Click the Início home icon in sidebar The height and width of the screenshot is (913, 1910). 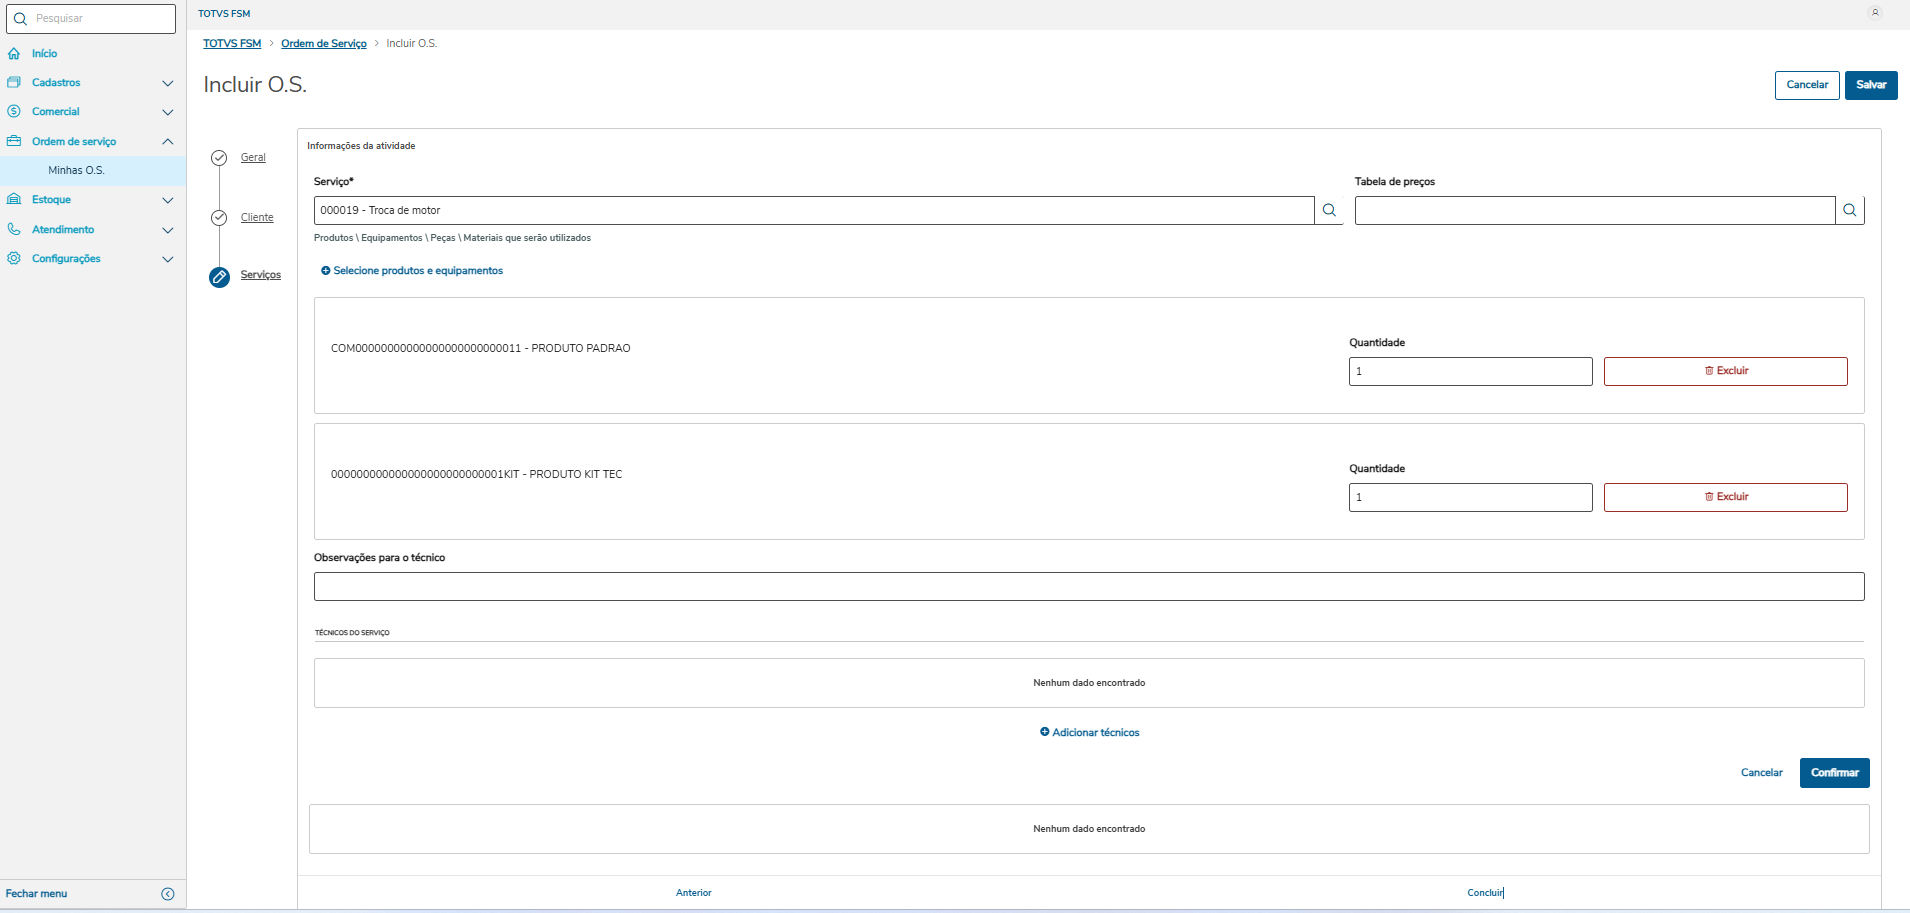click(x=14, y=54)
